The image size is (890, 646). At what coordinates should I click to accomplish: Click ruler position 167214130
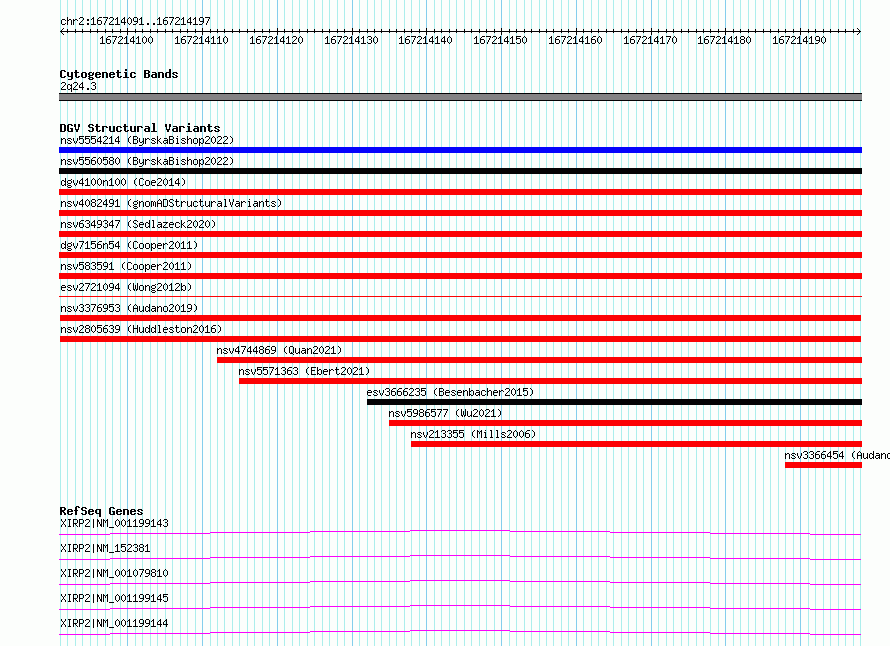(351, 40)
